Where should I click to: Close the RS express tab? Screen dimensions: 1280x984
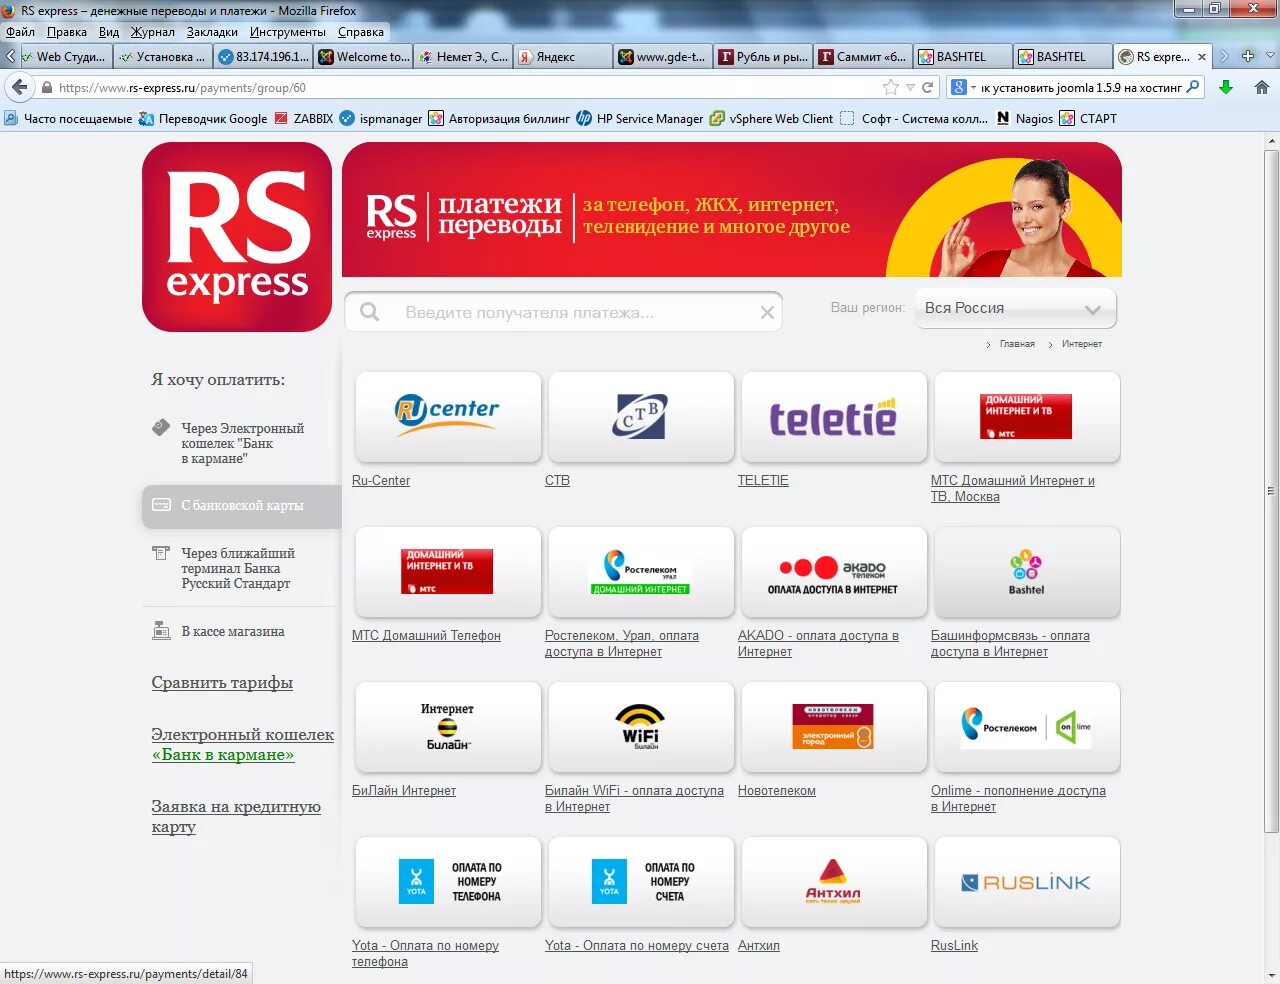tap(1202, 57)
